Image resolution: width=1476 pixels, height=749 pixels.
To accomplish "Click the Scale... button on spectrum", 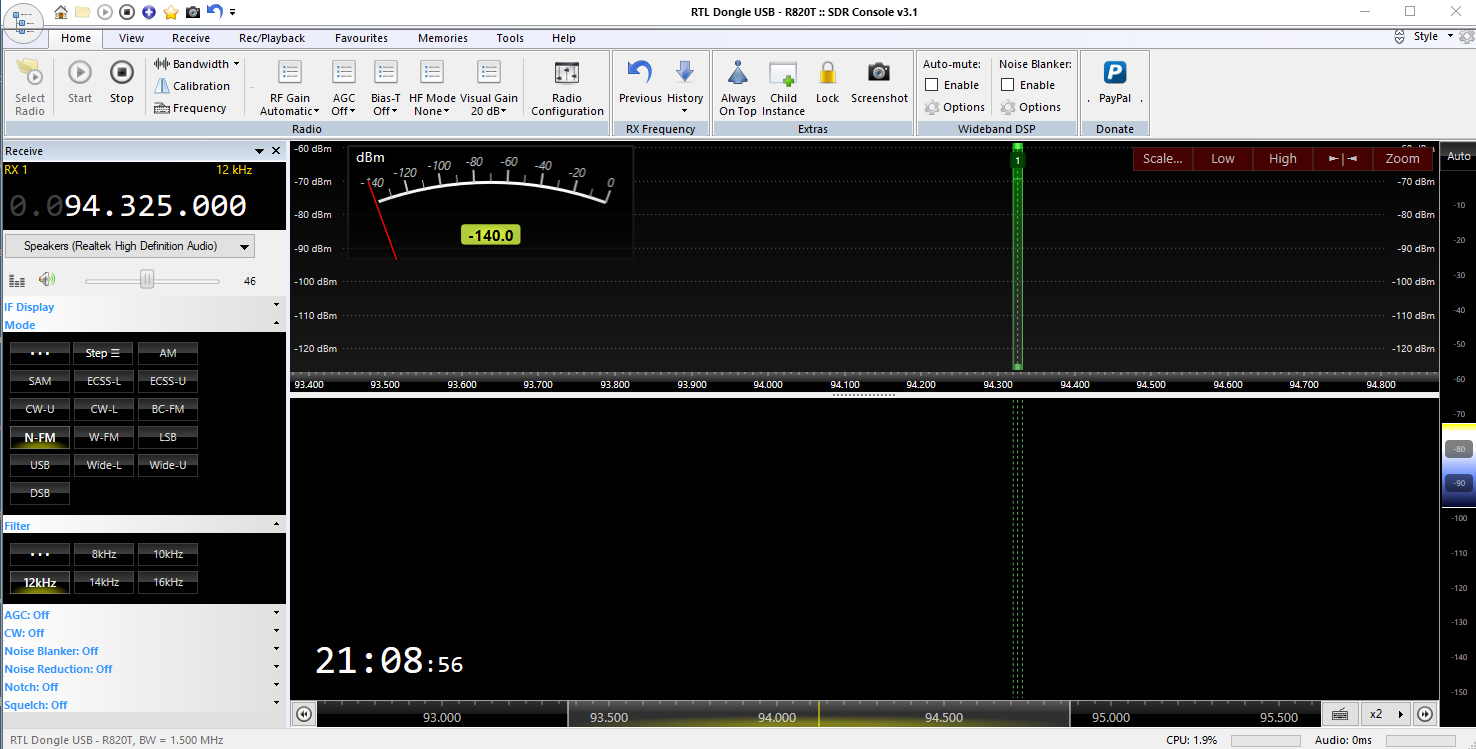I will (1162, 158).
